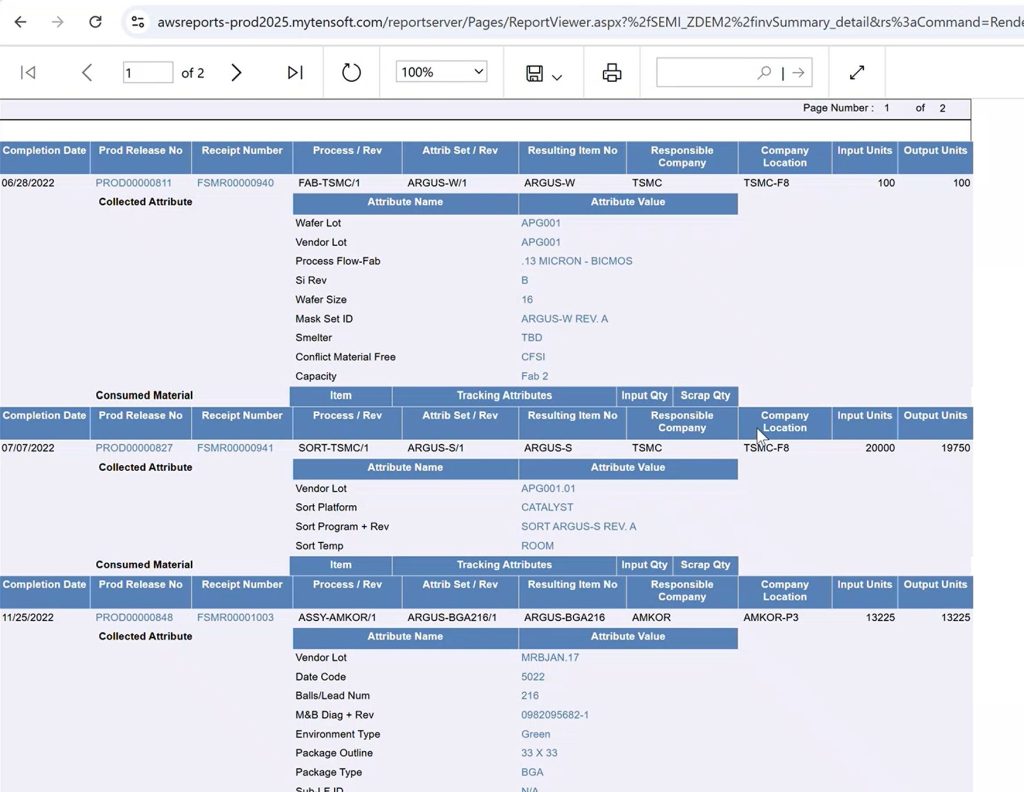
Task: Reload the page in the browser
Action: click(96, 21)
